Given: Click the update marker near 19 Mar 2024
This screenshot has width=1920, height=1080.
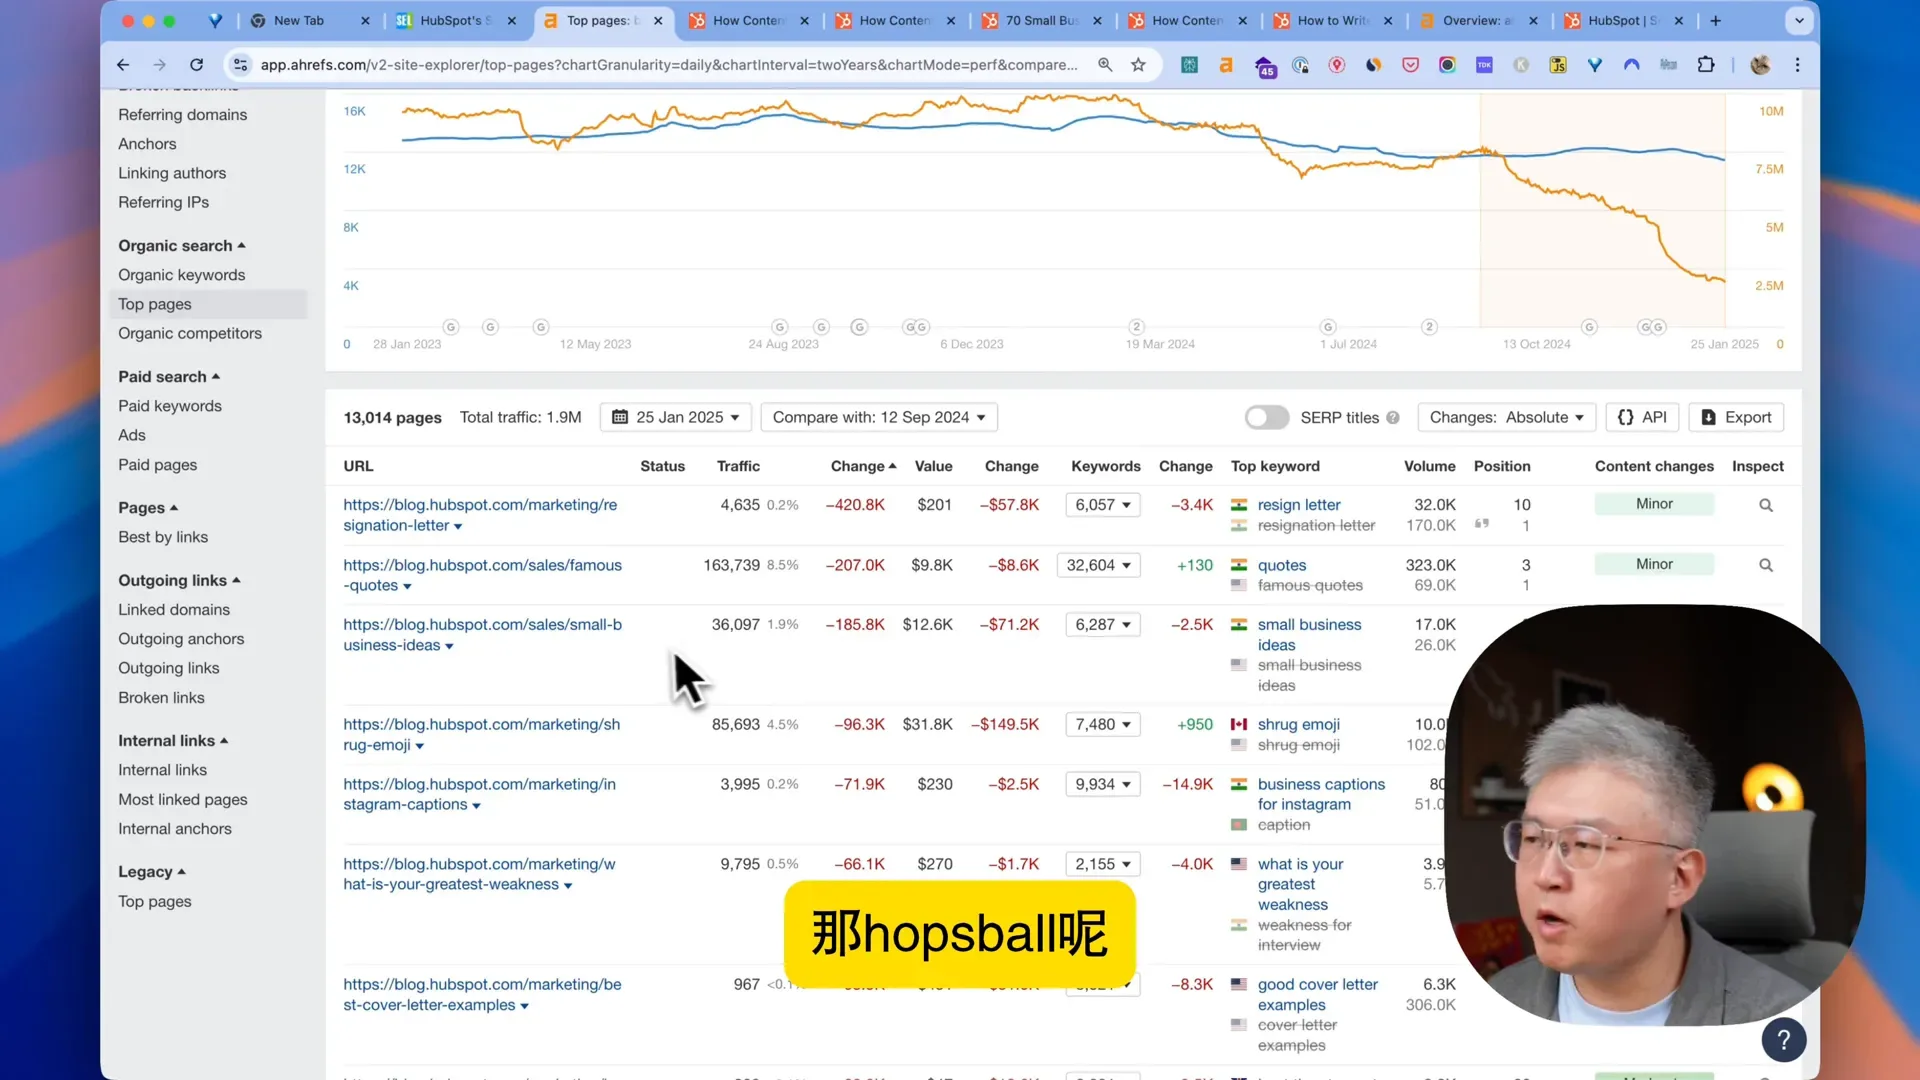Looking at the screenshot, I should point(1136,327).
